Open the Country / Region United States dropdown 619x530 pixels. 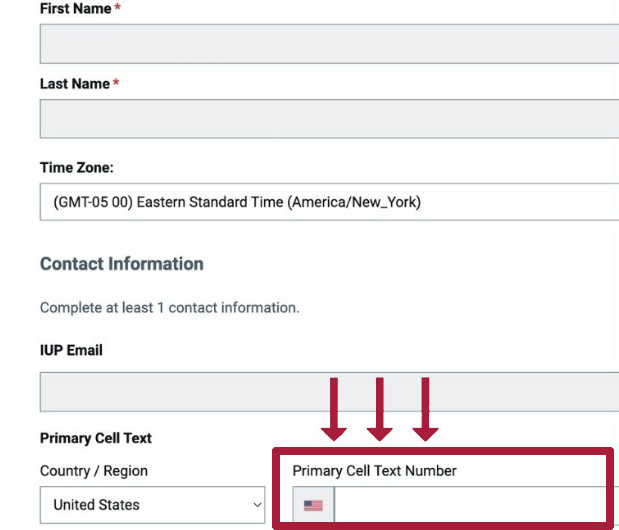(152, 505)
